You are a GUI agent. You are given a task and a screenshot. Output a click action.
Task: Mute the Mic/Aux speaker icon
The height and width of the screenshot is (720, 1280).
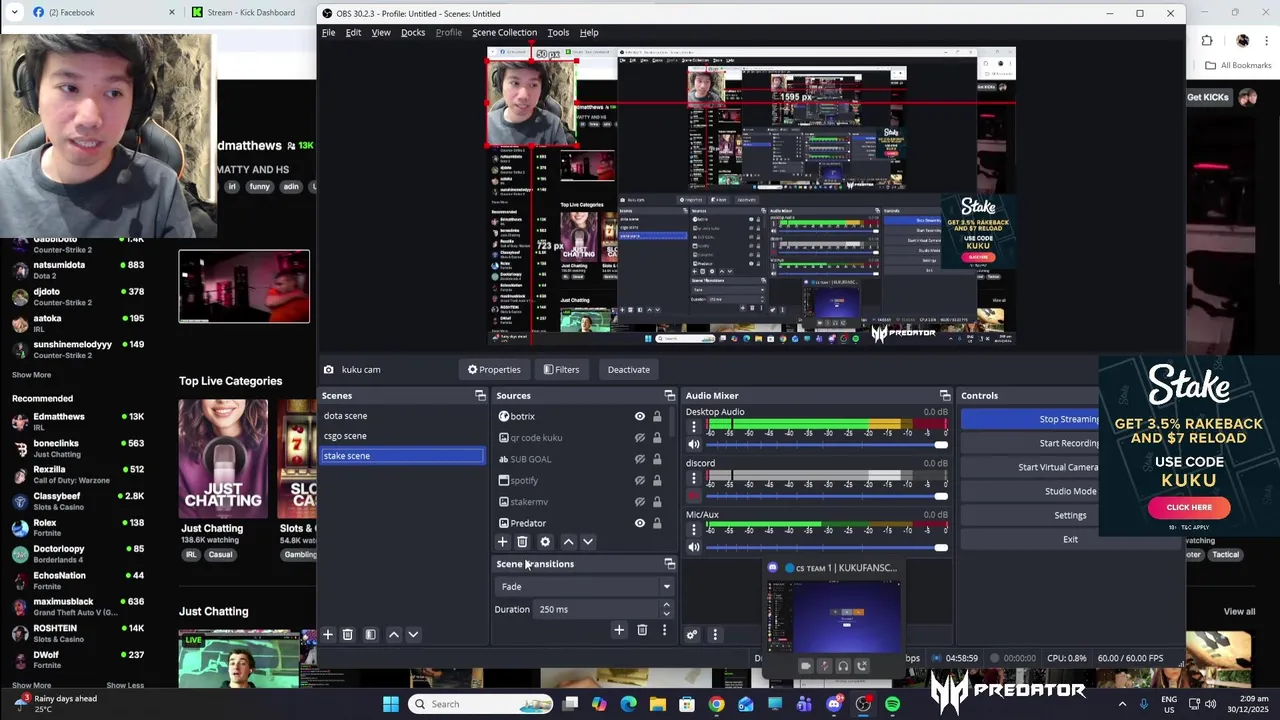[694, 547]
